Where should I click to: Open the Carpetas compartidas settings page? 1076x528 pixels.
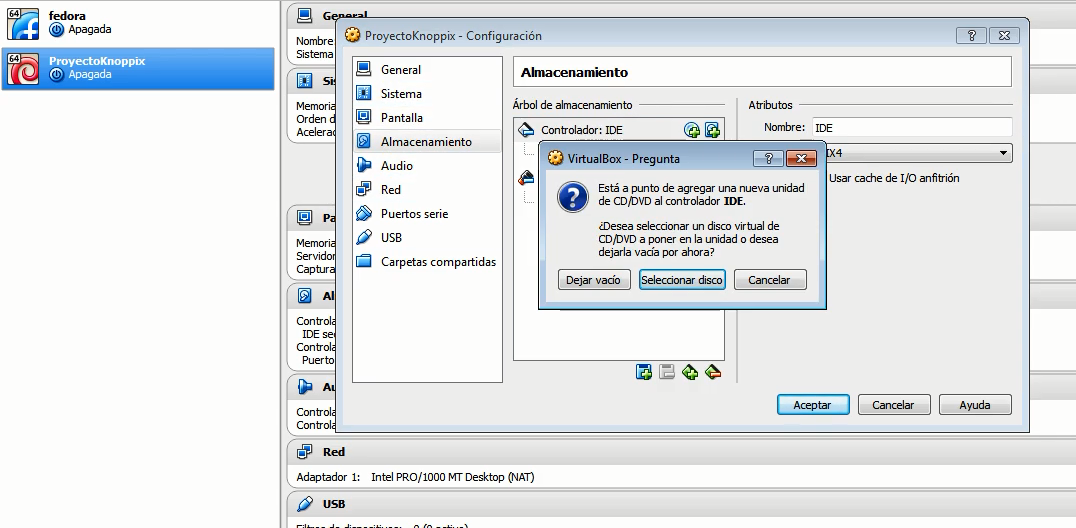click(428, 262)
